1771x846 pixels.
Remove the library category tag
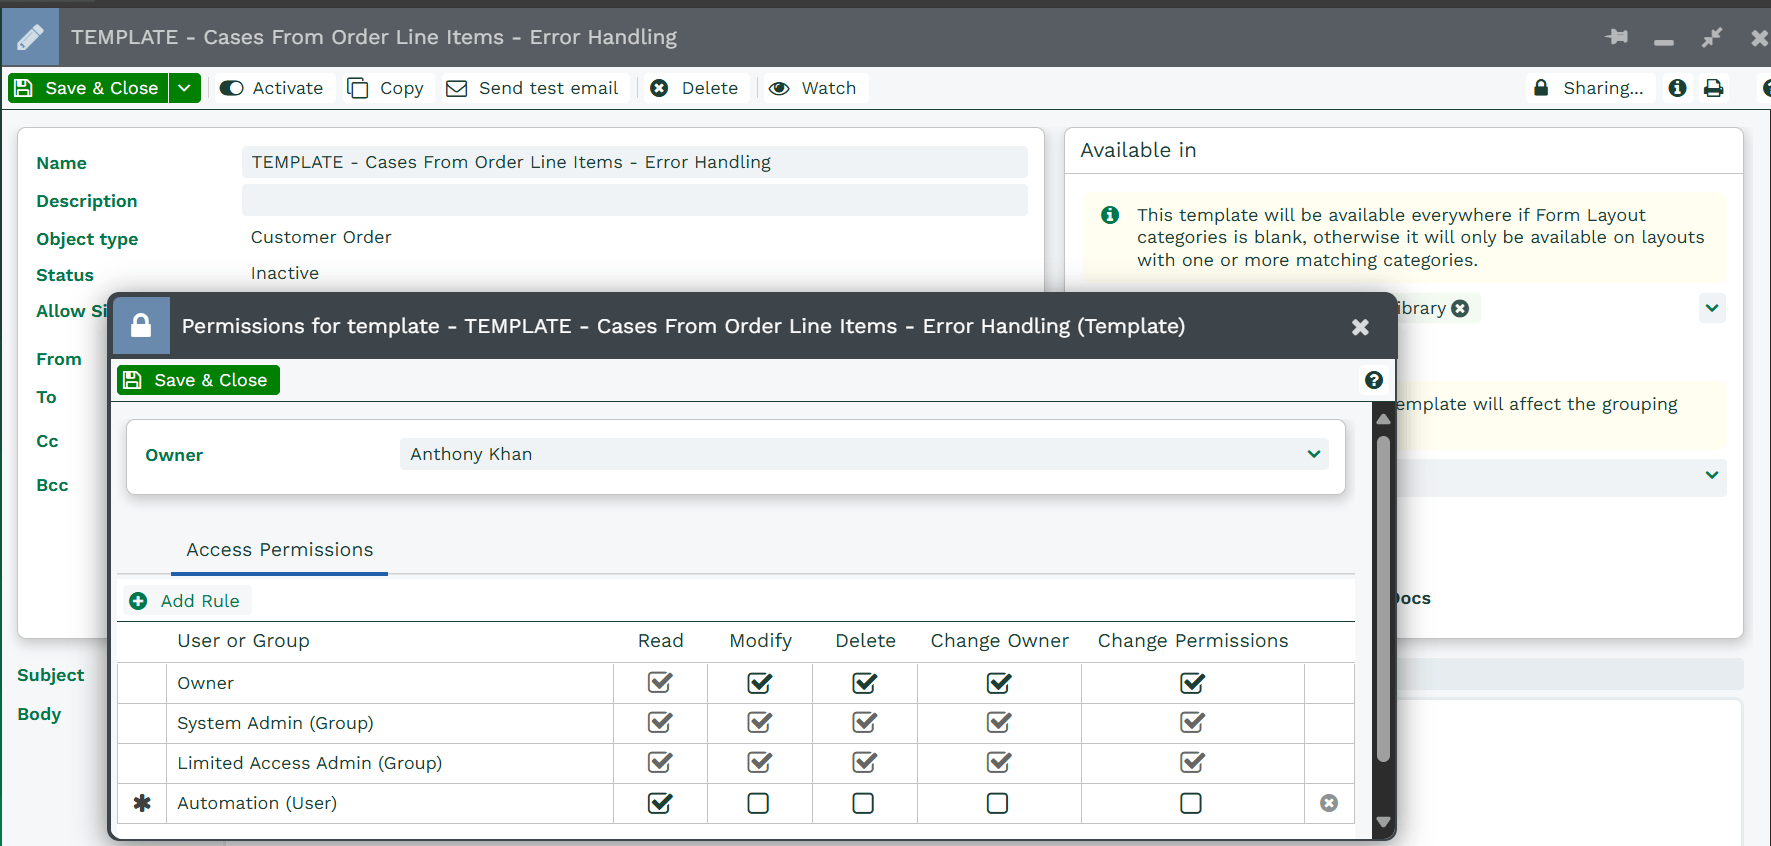pos(1460,308)
